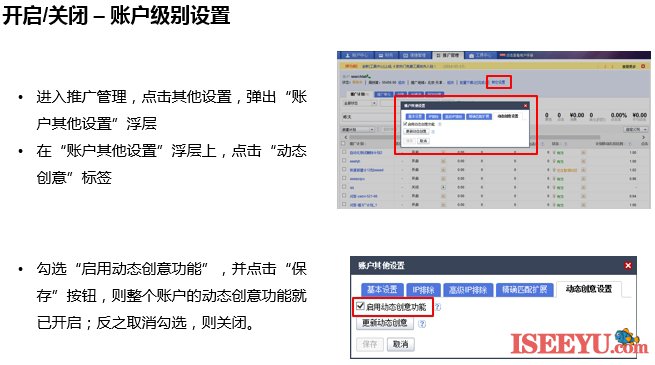Viewport: 655px width, 365px height.
Task: Open the 推广管理 tab in the top navigation
Action: [x=448, y=55]
